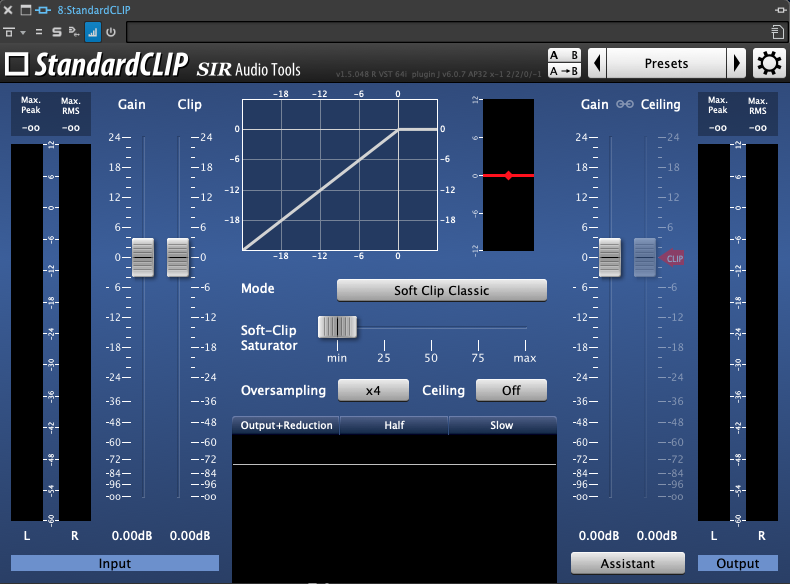Click the Clip fader handle
Image resolution: width=790 pixels, height=584 pixels.
[178, 257]
